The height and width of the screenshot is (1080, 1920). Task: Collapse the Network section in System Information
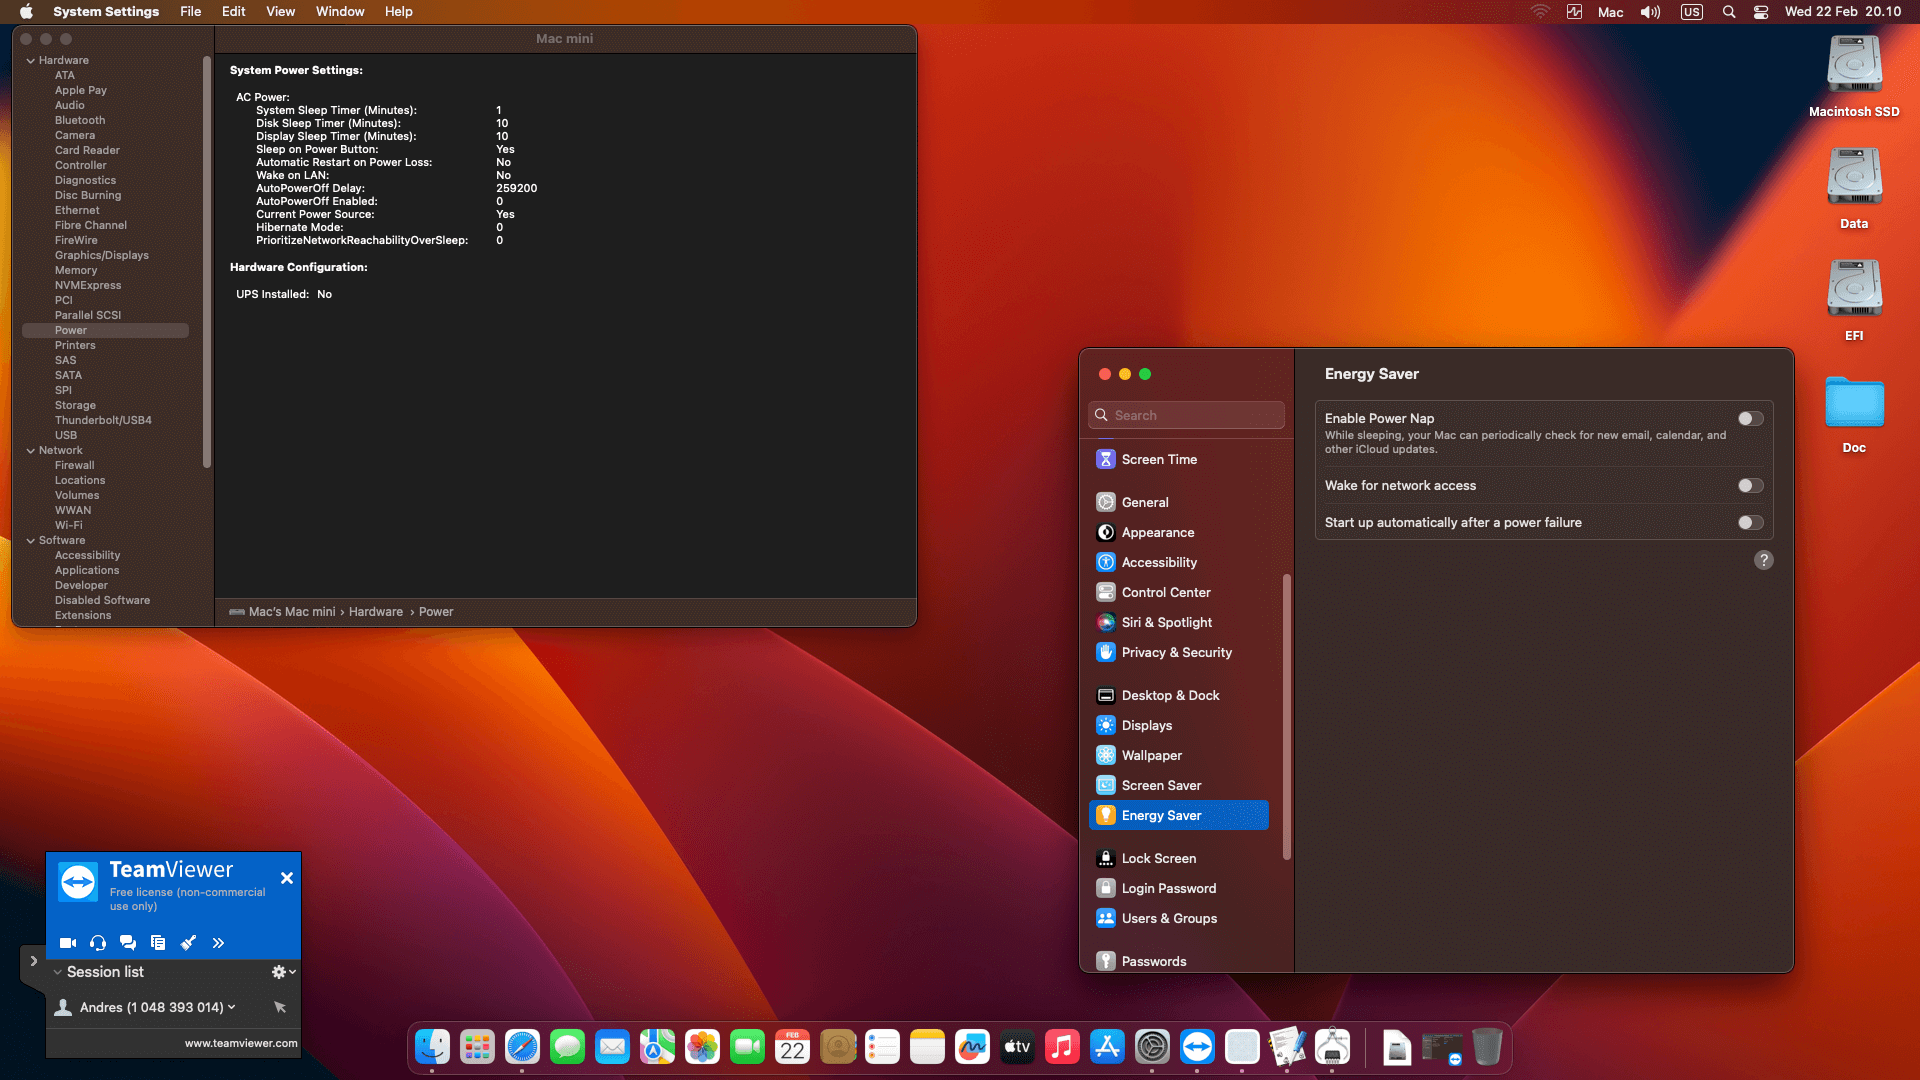tap(30, 451)
